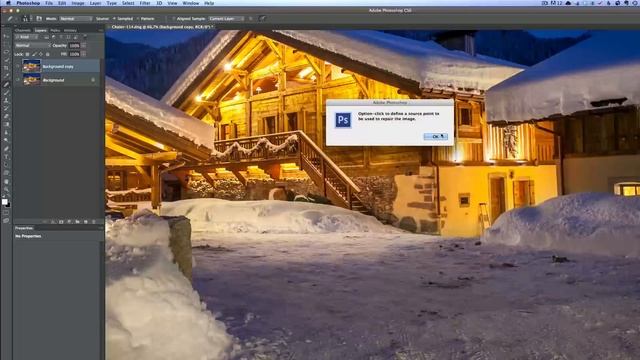The image size is (640, 360).
Task: Set the background color swatch
Action: point(9,205)
